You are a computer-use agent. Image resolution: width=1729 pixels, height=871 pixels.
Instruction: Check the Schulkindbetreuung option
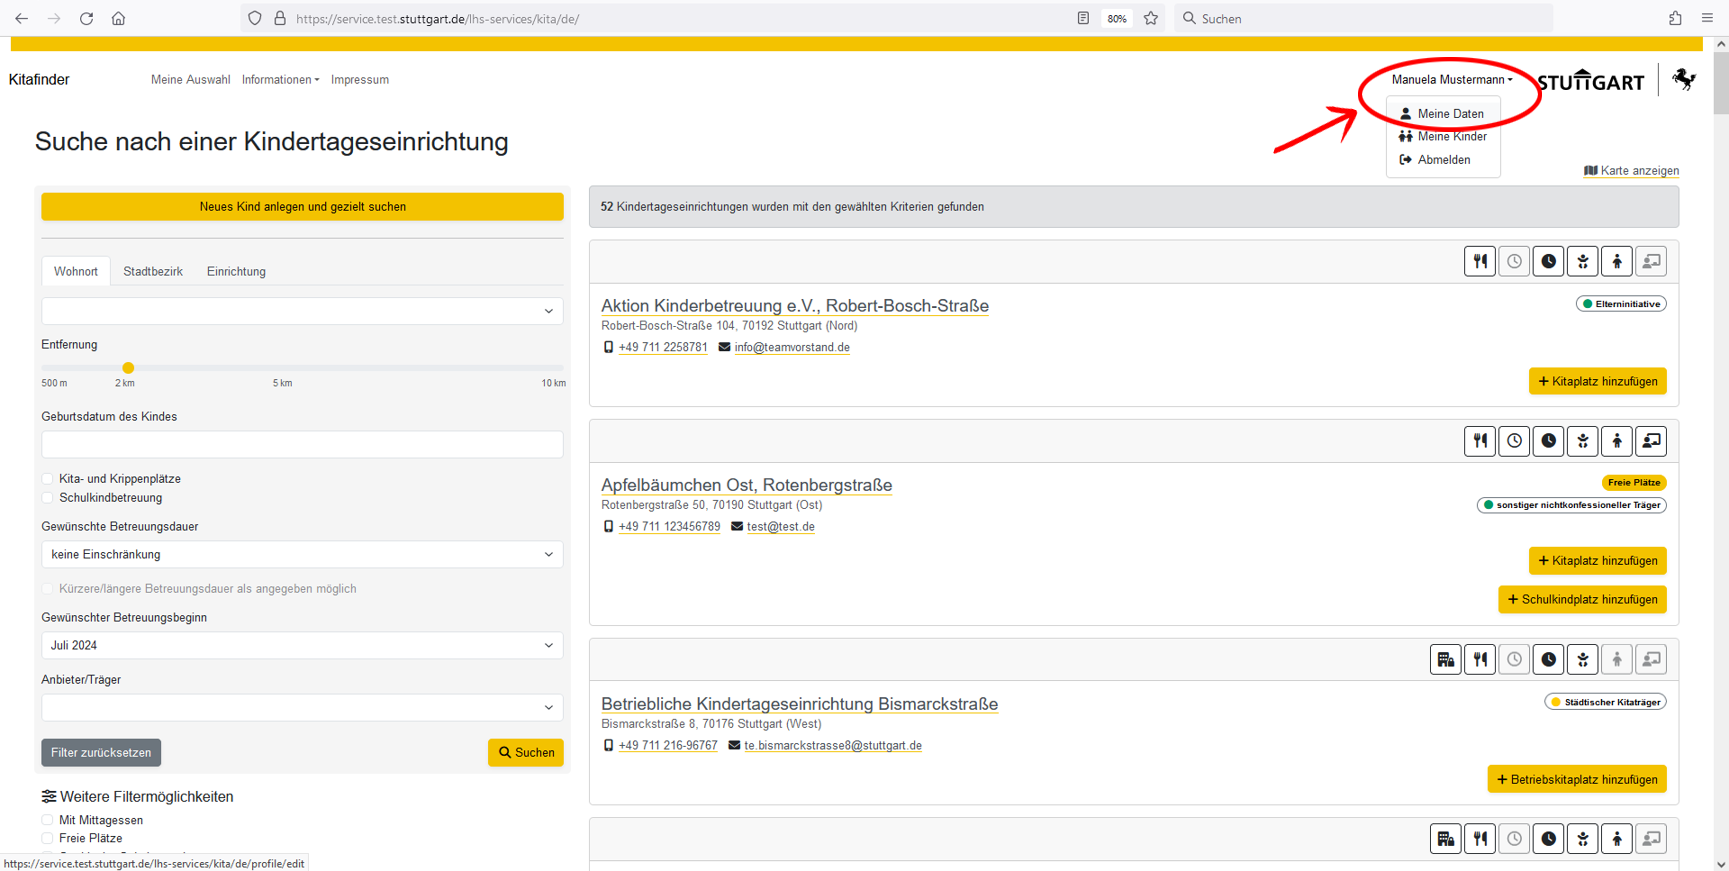coord(48,498)
